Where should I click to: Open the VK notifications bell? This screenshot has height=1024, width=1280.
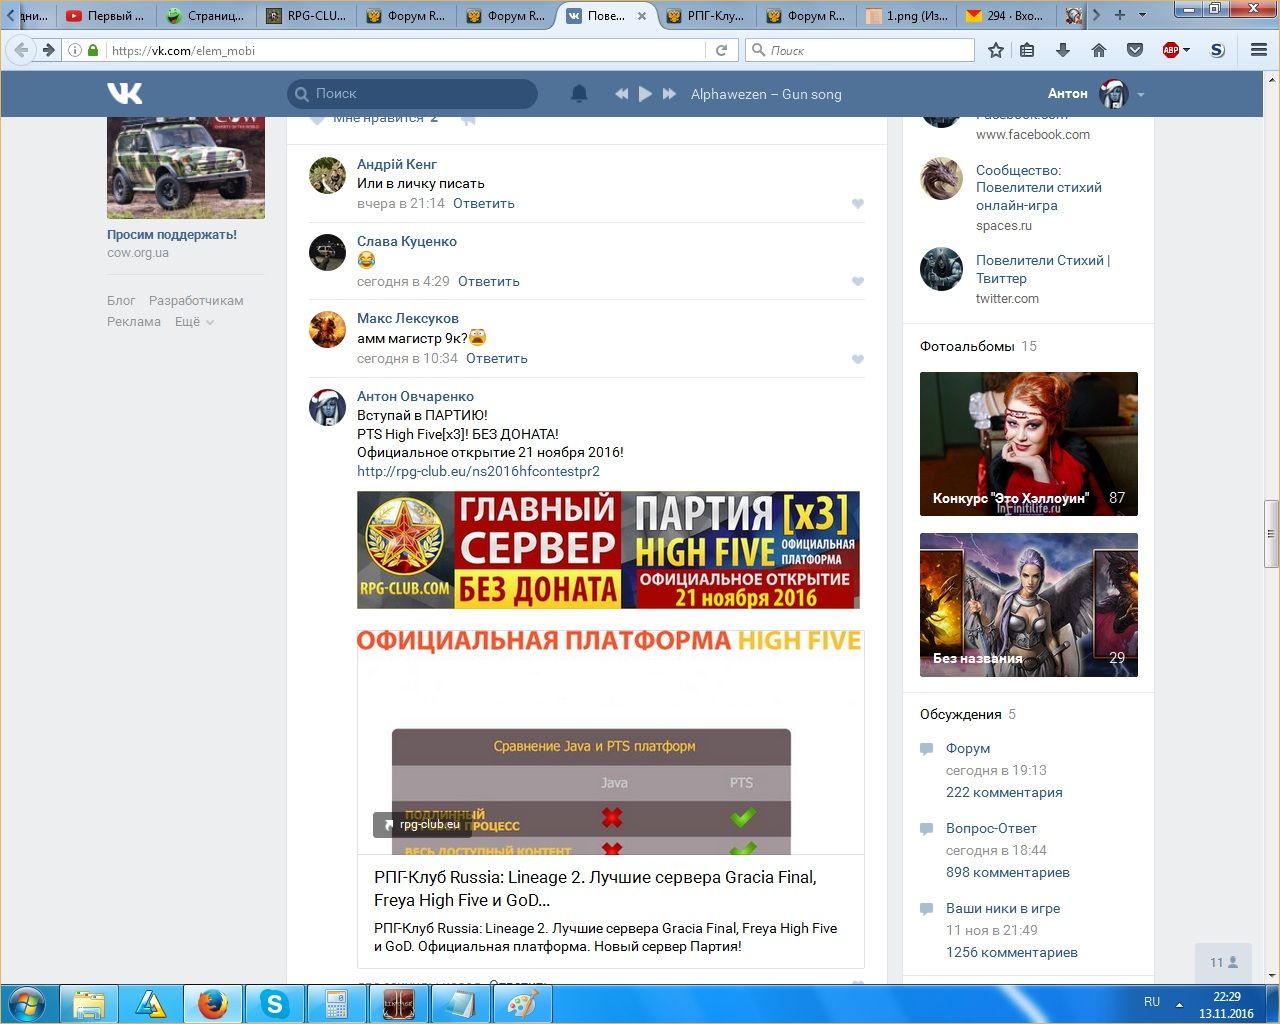579,93
